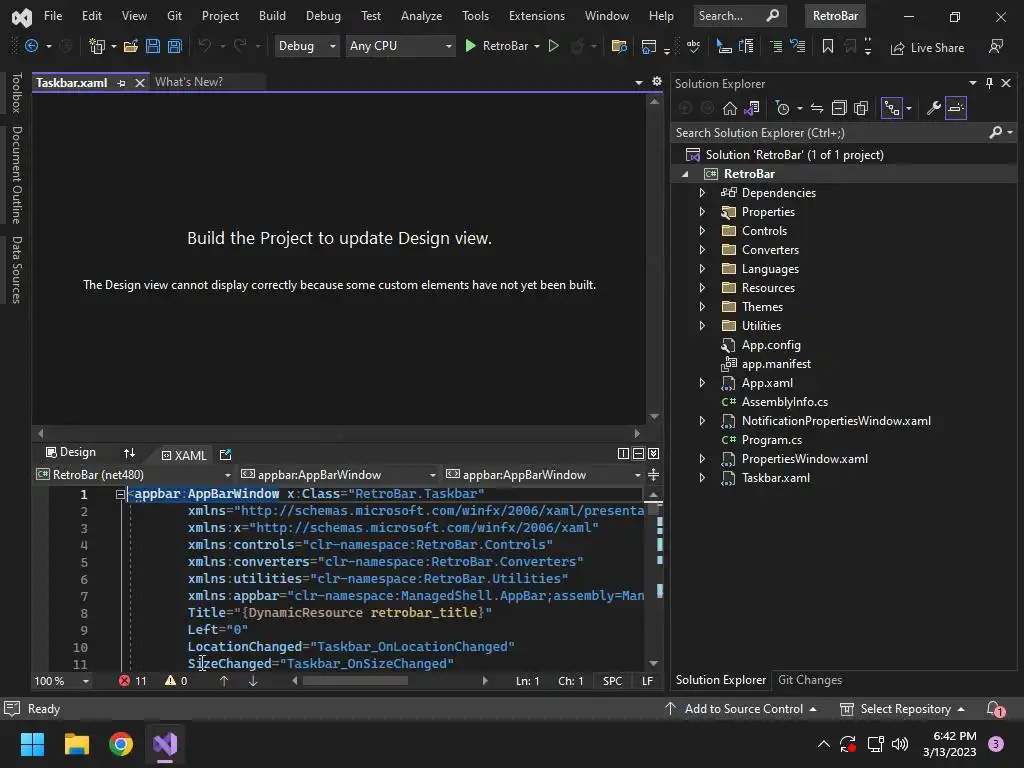The width and height of the screenshot is (1024, 768).
Task: Go to next issue with the down arrow
Action: coord(253,681)
